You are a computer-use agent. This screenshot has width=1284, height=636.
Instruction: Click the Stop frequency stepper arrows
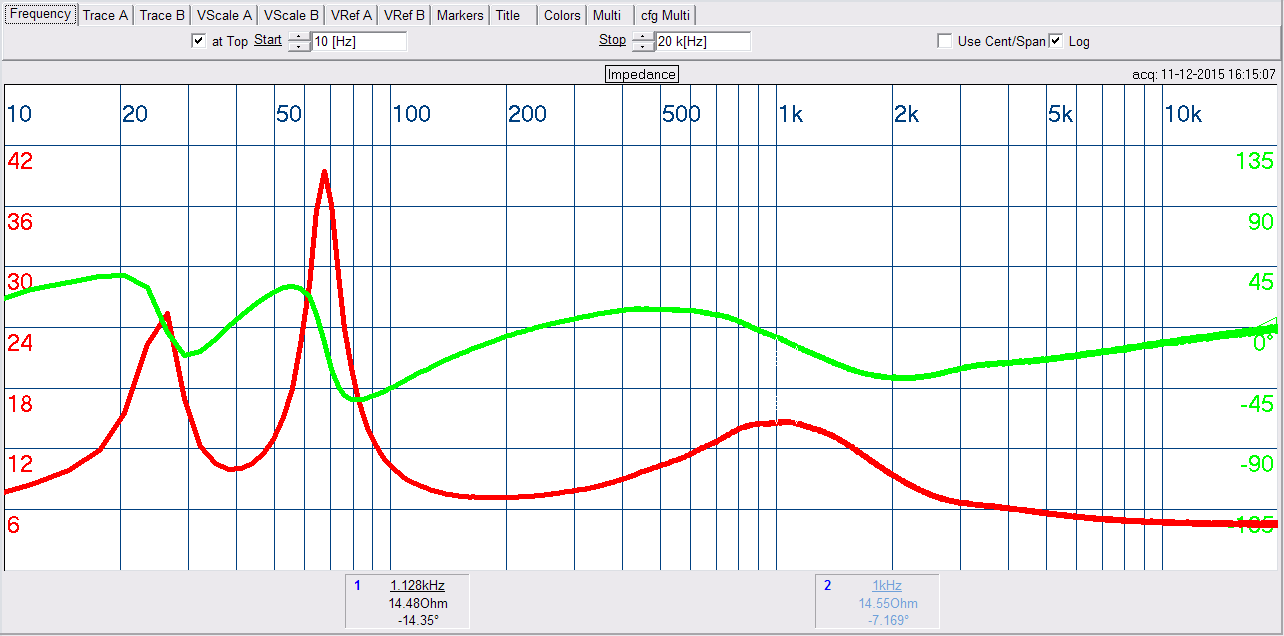(x=642, y=41)
